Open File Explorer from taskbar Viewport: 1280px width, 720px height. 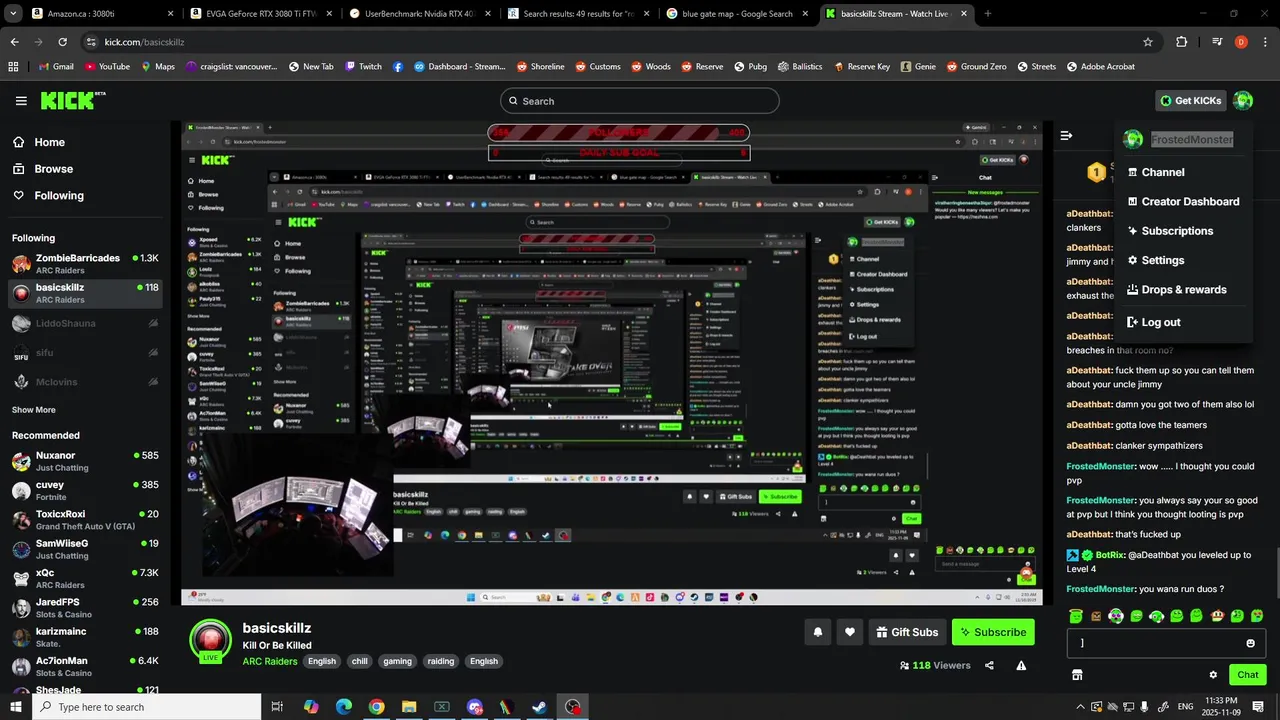tap(409, 707)
